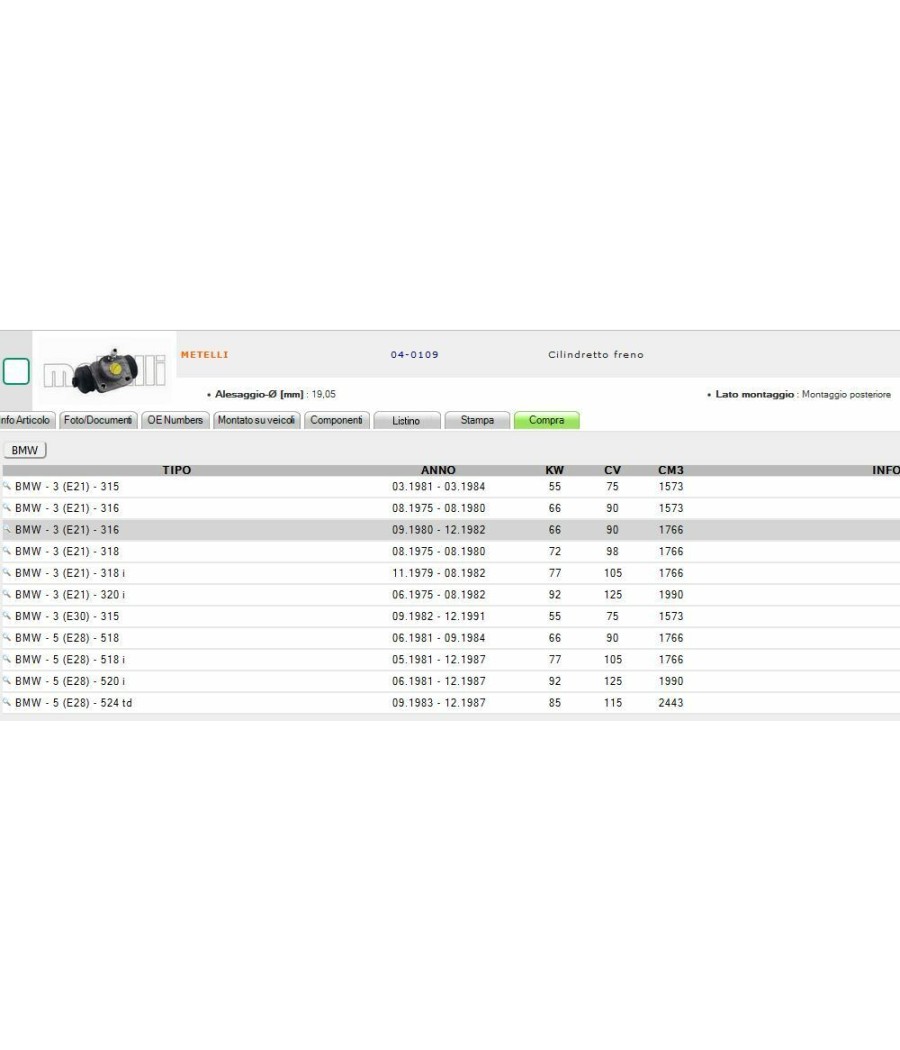Select row text BMW - 3 (E21) - 318
Image resolution: width=900 pixels, height=1050 pixels.
click(x=67, y=552)
